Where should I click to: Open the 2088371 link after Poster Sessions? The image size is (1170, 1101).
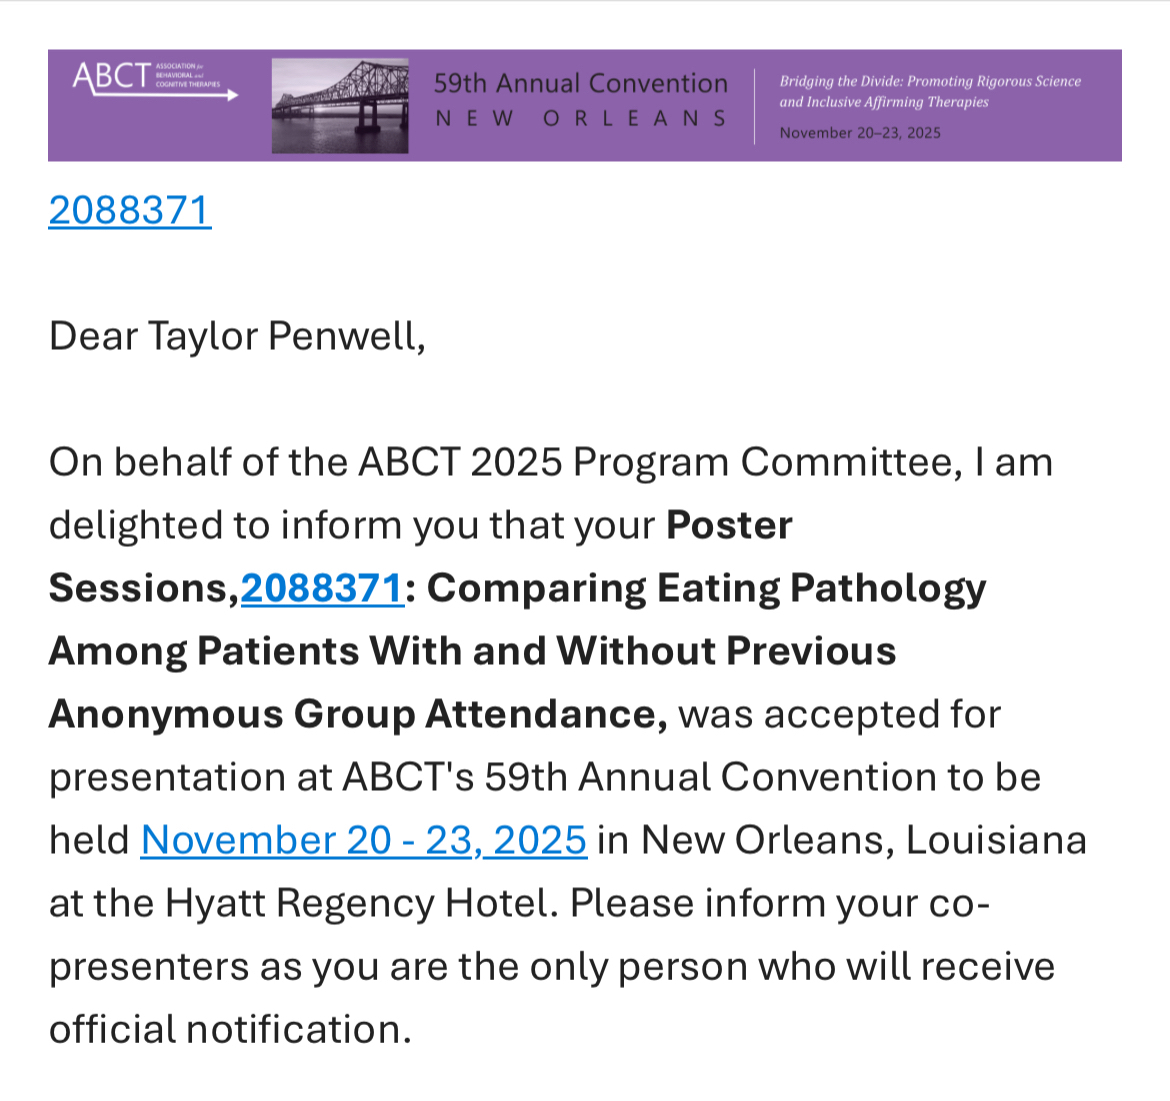point(322,588)
